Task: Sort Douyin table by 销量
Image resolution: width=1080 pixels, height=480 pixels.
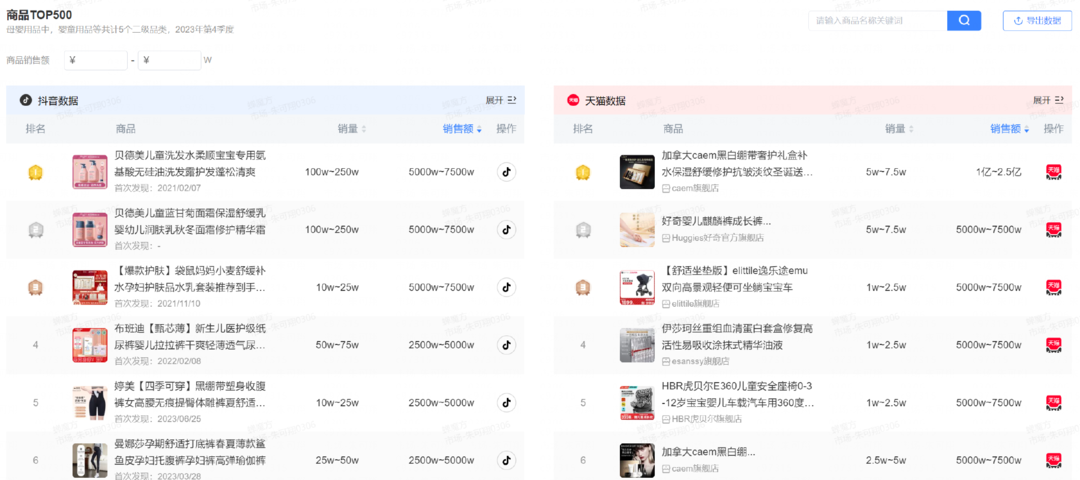Action: [352, 129]
